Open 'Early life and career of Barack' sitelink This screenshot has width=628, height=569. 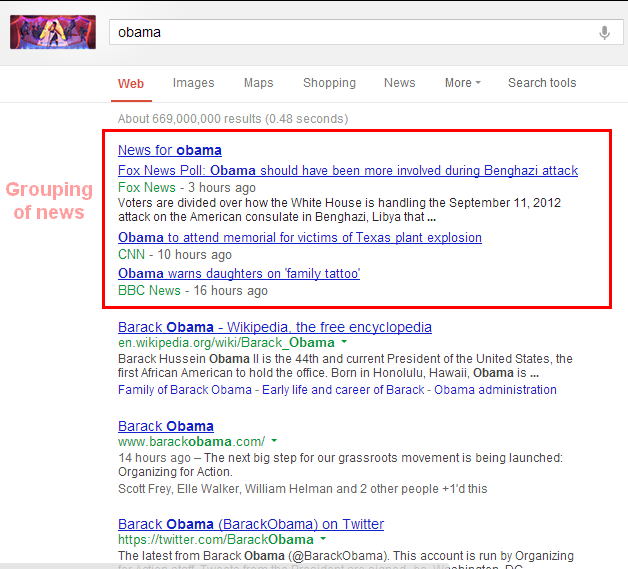343,390
